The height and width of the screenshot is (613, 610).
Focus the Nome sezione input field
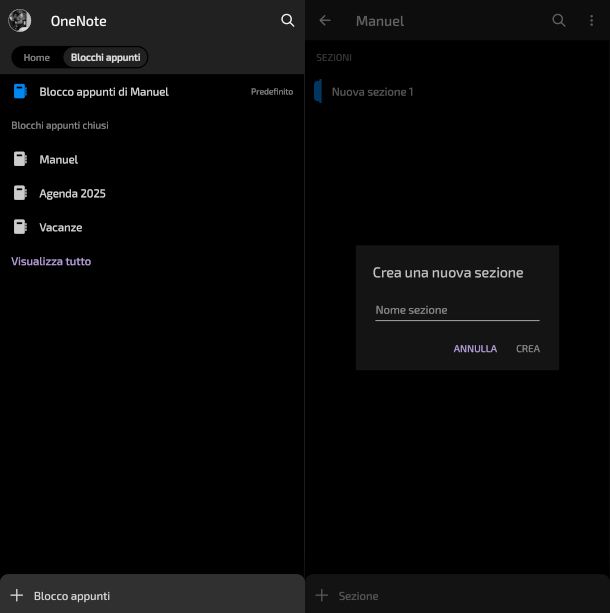pos(457,310)
